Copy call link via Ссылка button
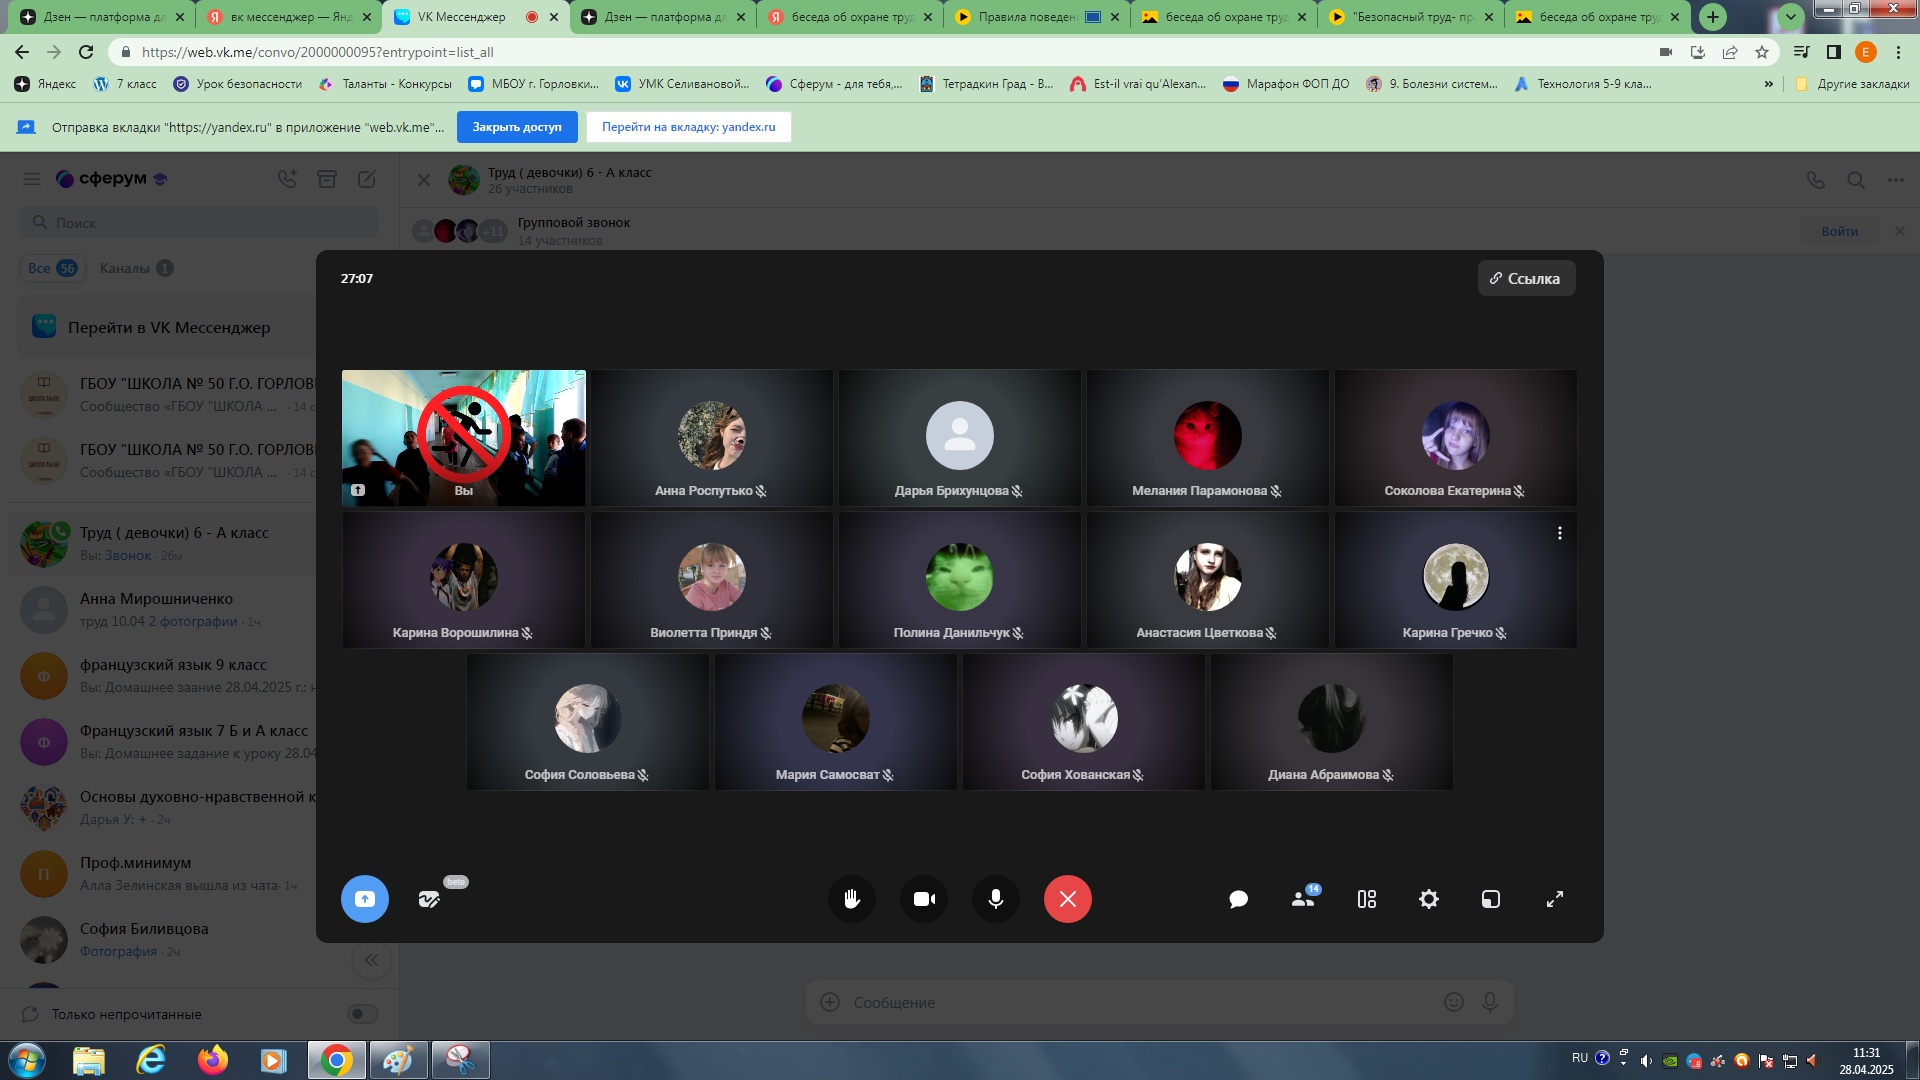Viewport: 1920px width, 1080px height. 1526,278
